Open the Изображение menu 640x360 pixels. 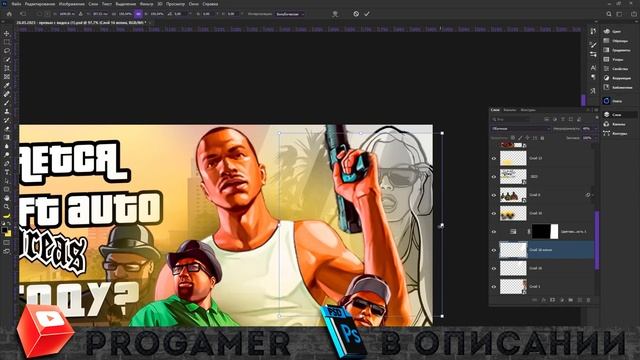pos(71,4)
